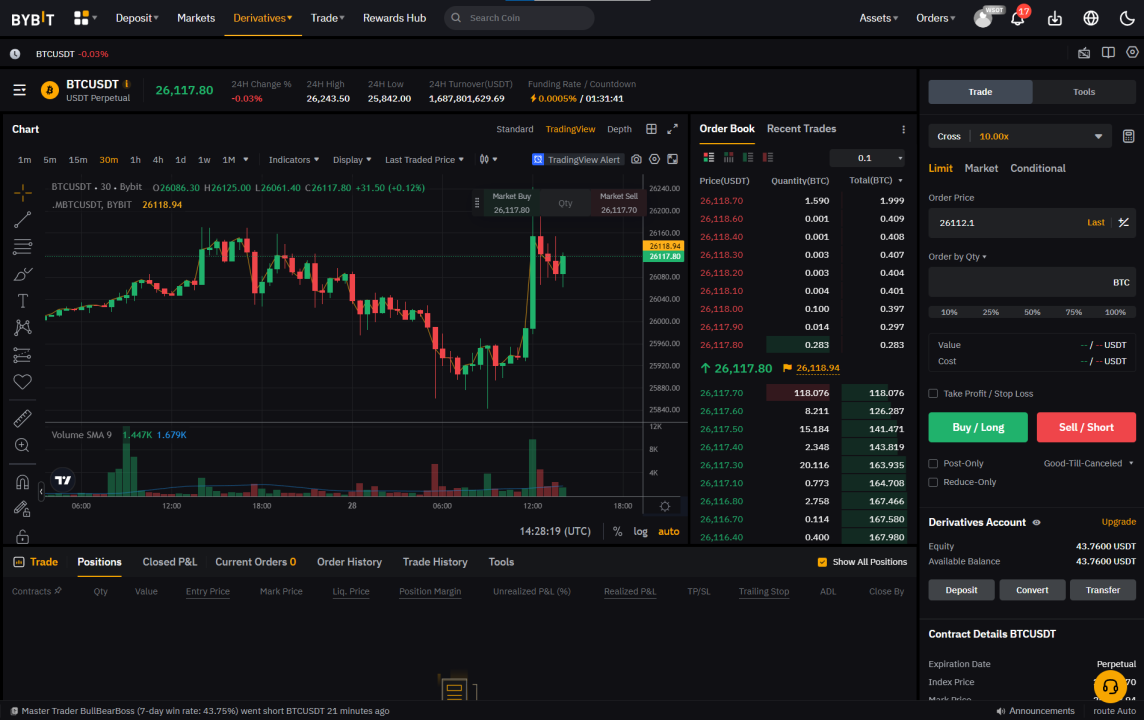Open Markets menu item
1144x720 pixels.
click(196, 18)
